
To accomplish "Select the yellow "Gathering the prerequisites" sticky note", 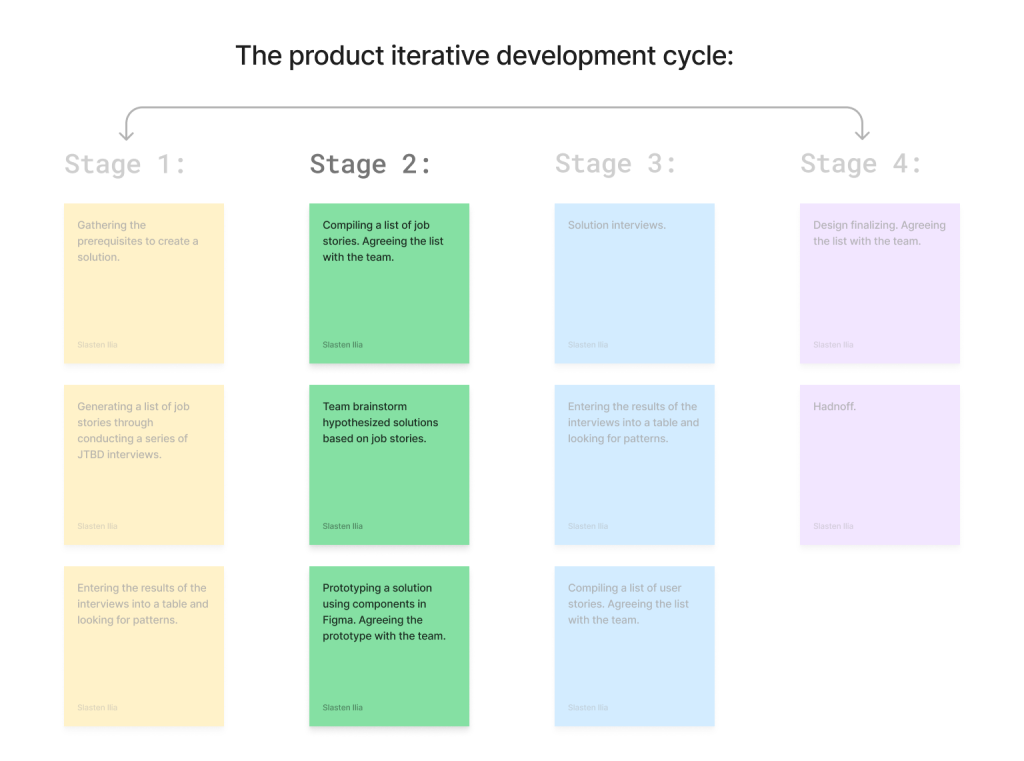I will pos(144,283).
